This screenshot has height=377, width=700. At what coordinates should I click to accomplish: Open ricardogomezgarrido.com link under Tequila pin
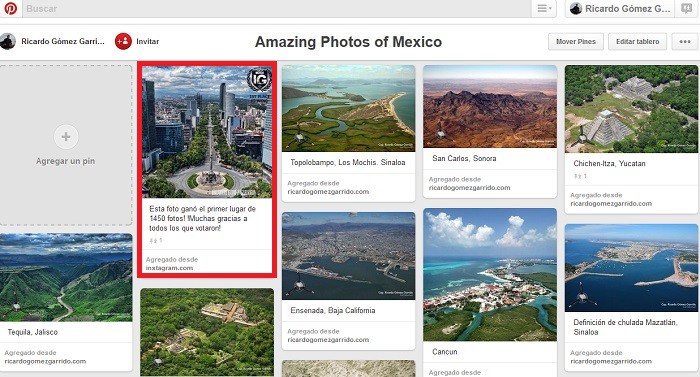click(x=45, y=361)
